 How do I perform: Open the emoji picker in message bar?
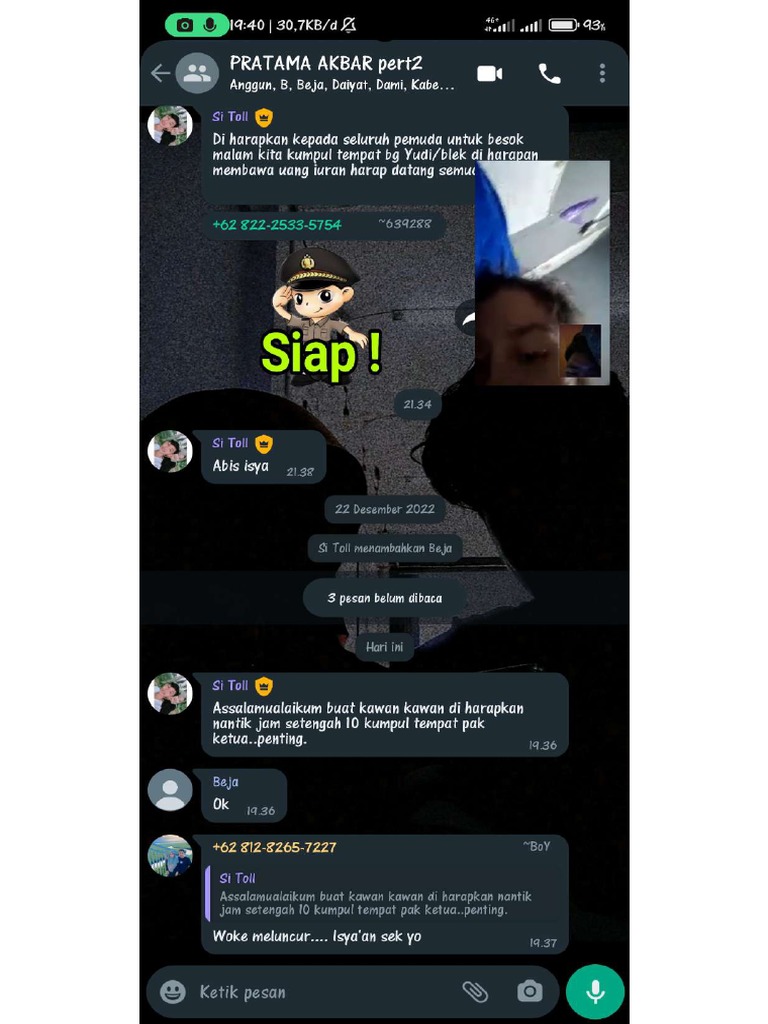tap(172, 992)
